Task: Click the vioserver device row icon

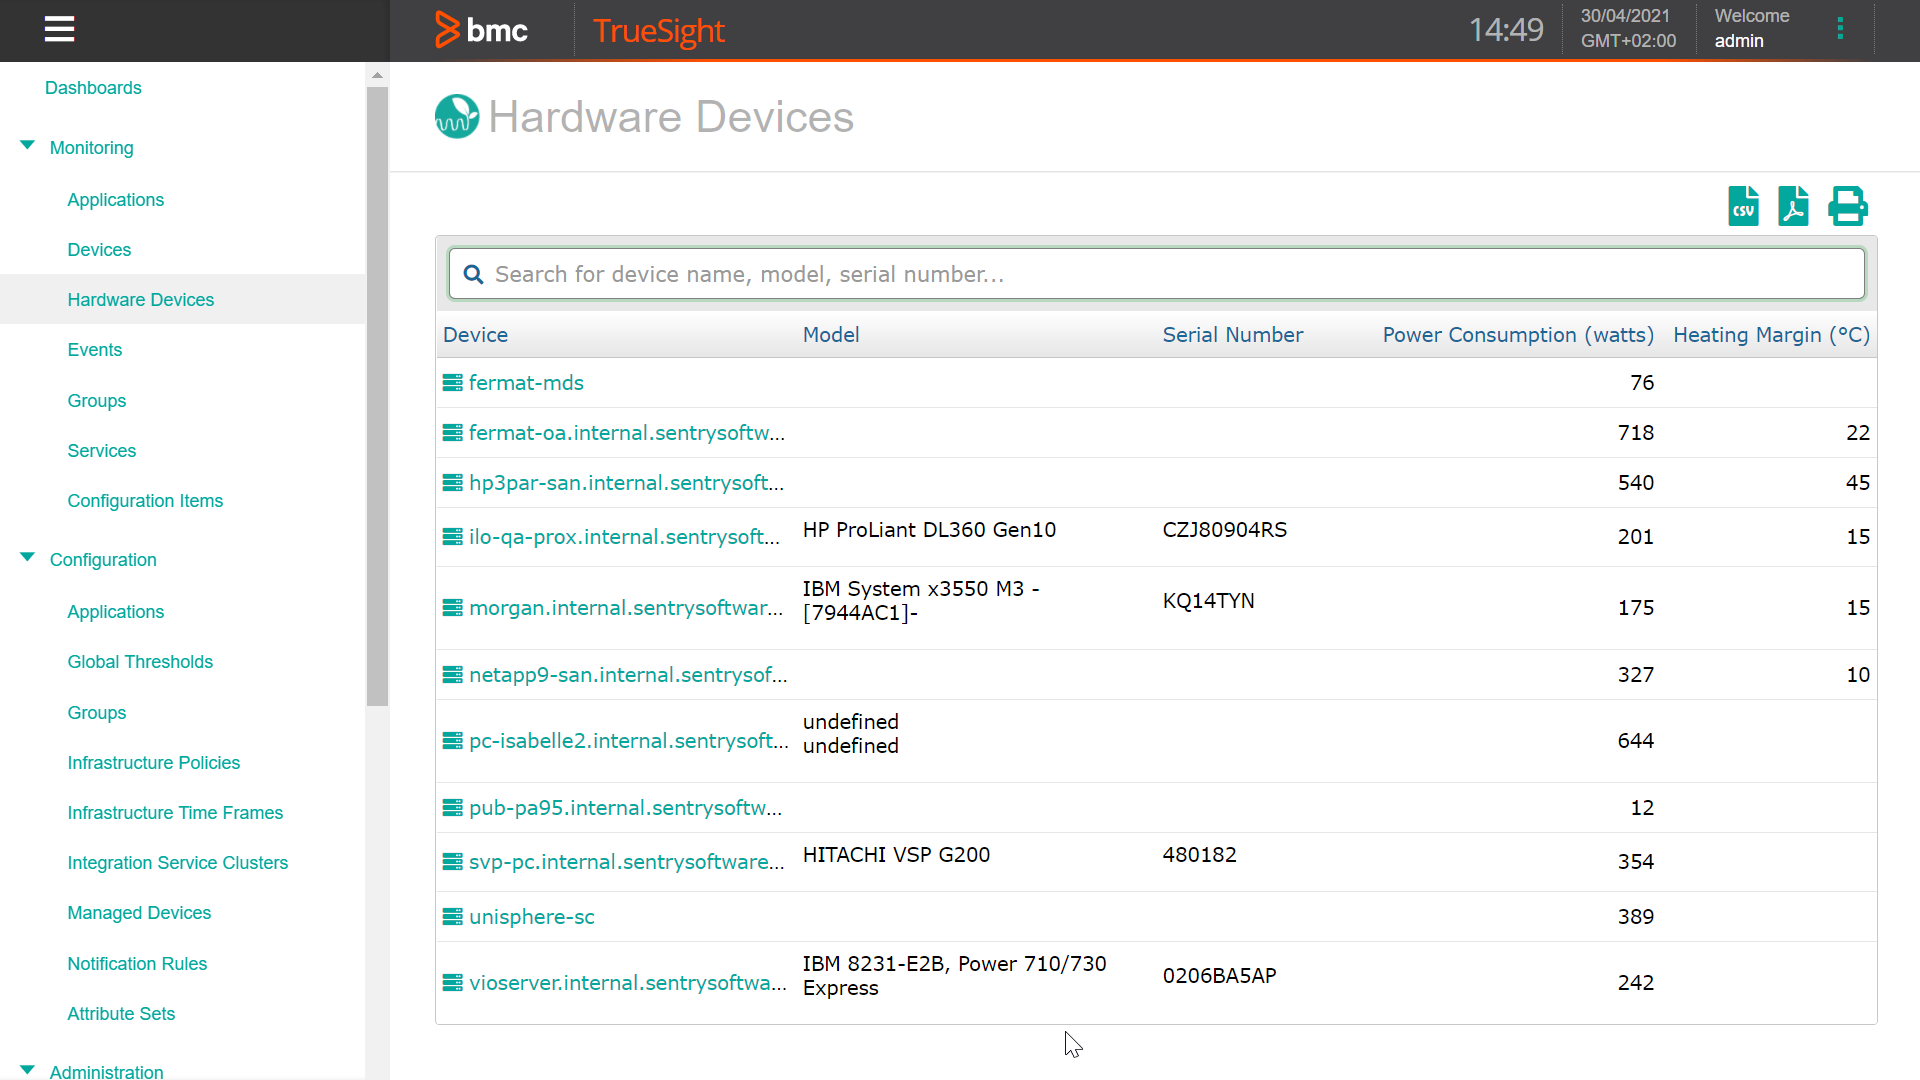Action: point(452,982)
